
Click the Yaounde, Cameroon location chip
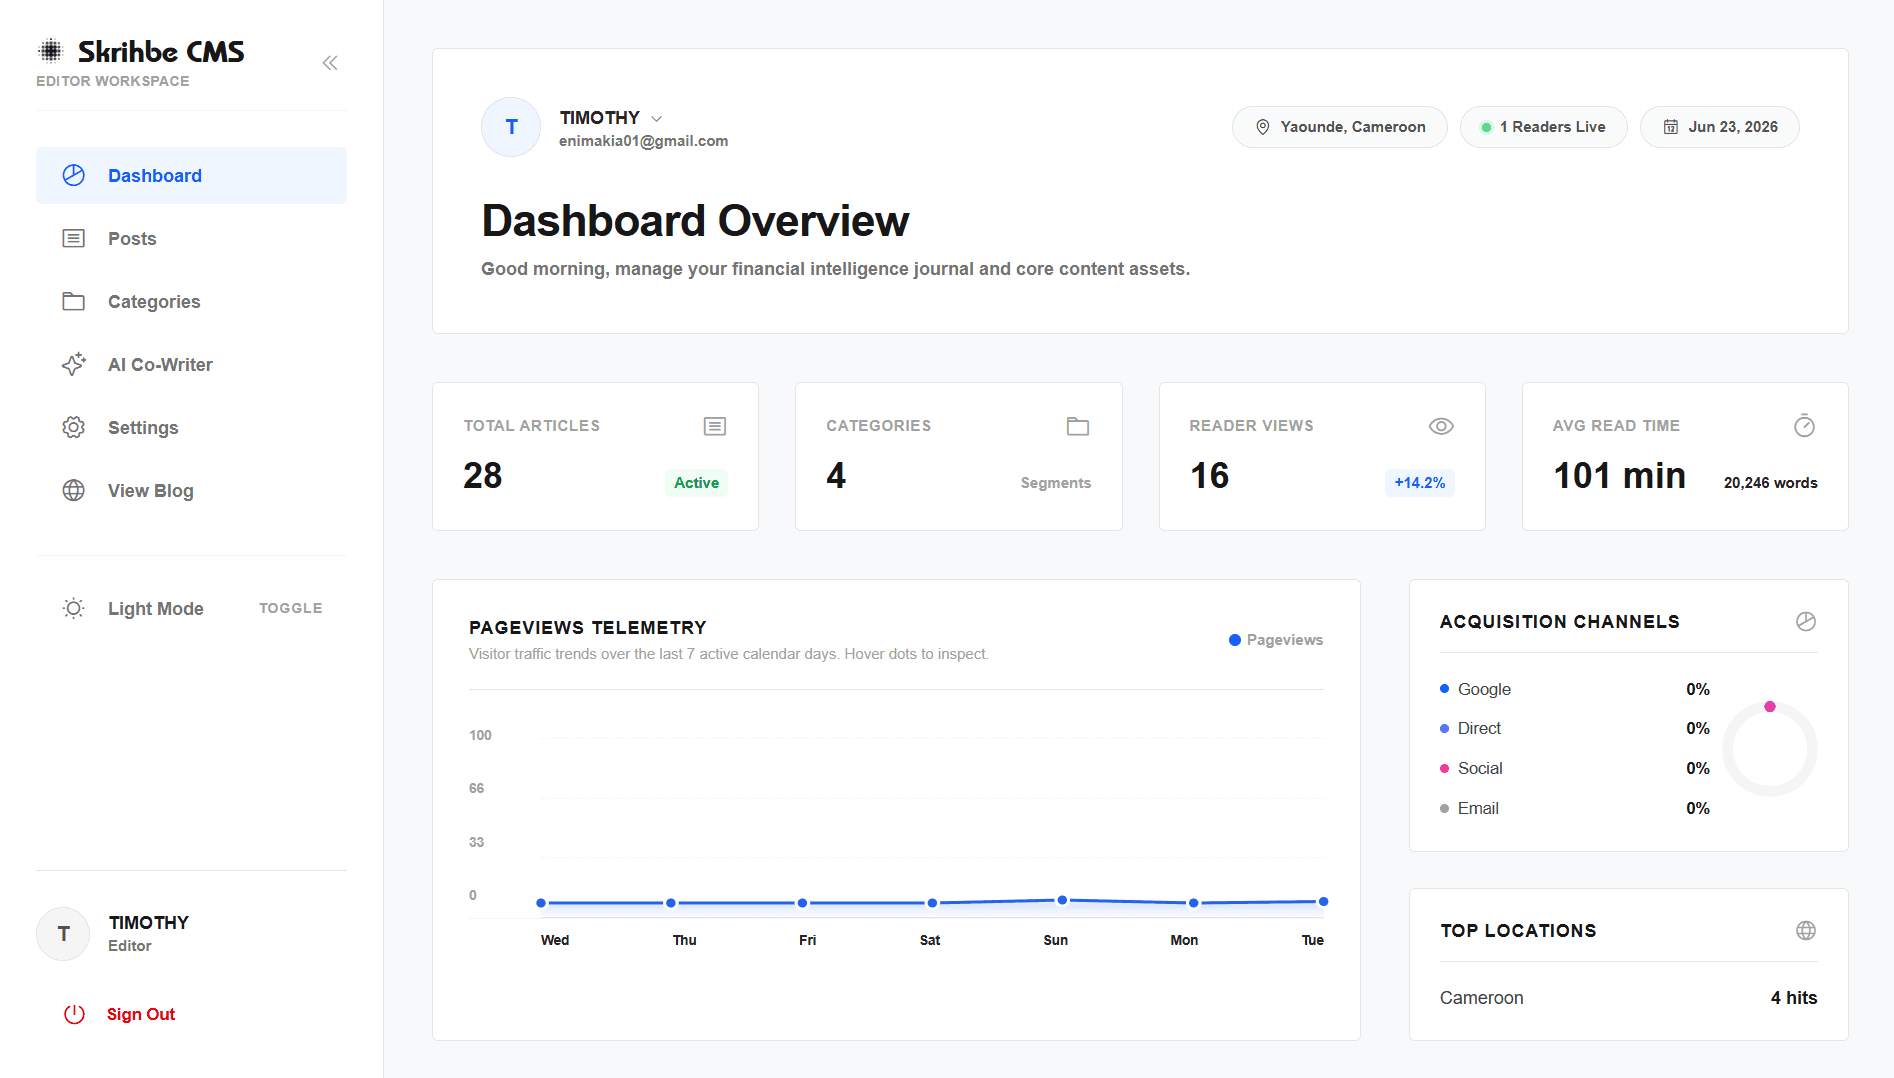1340,127
